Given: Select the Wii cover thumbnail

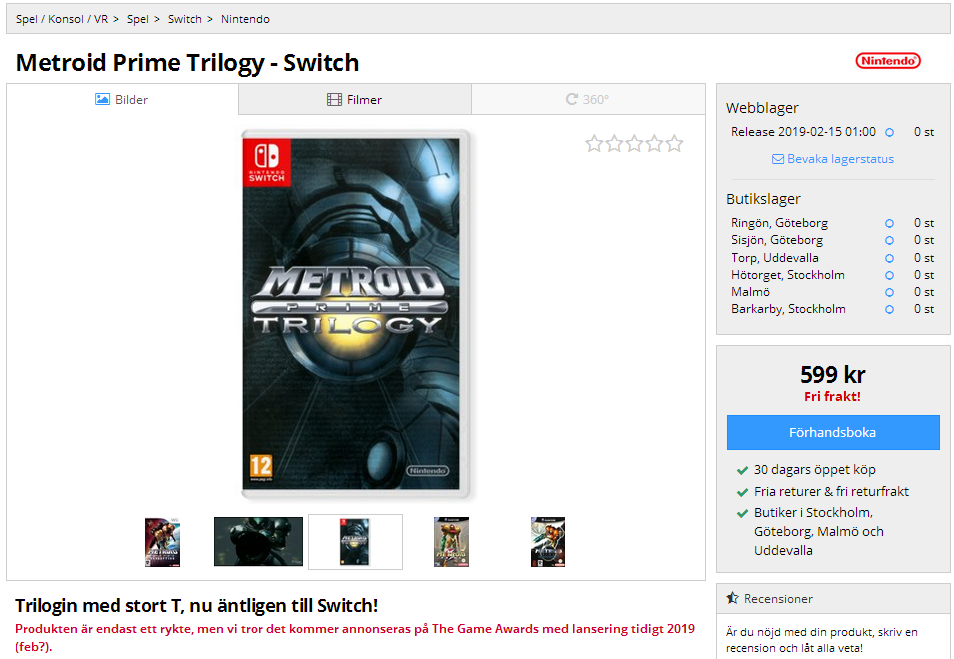Looking at the screenshot, I should [162, 542].
